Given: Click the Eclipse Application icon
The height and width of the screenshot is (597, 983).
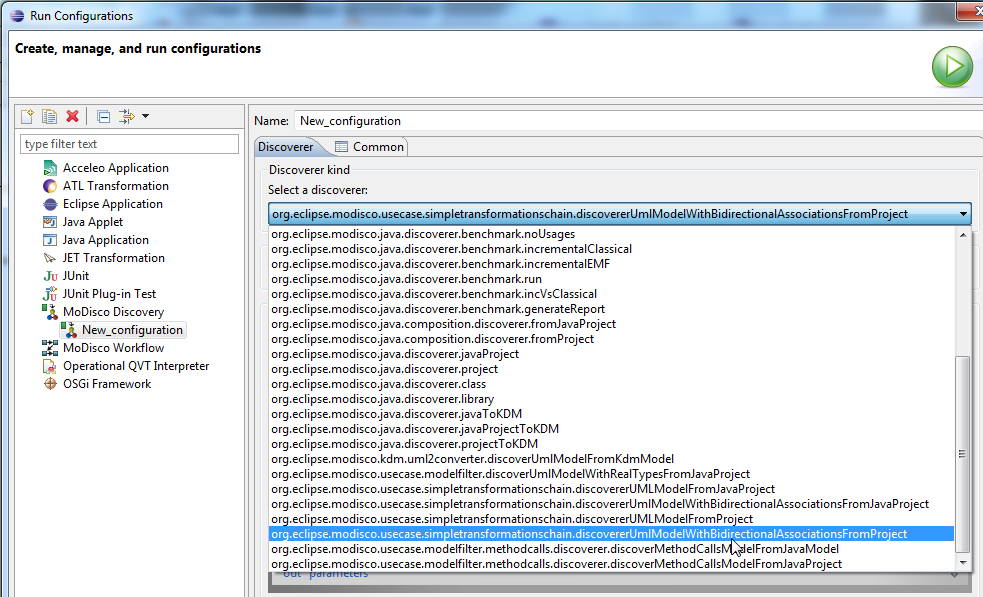Looking at the screenshot, I should (x=50, y=204).
